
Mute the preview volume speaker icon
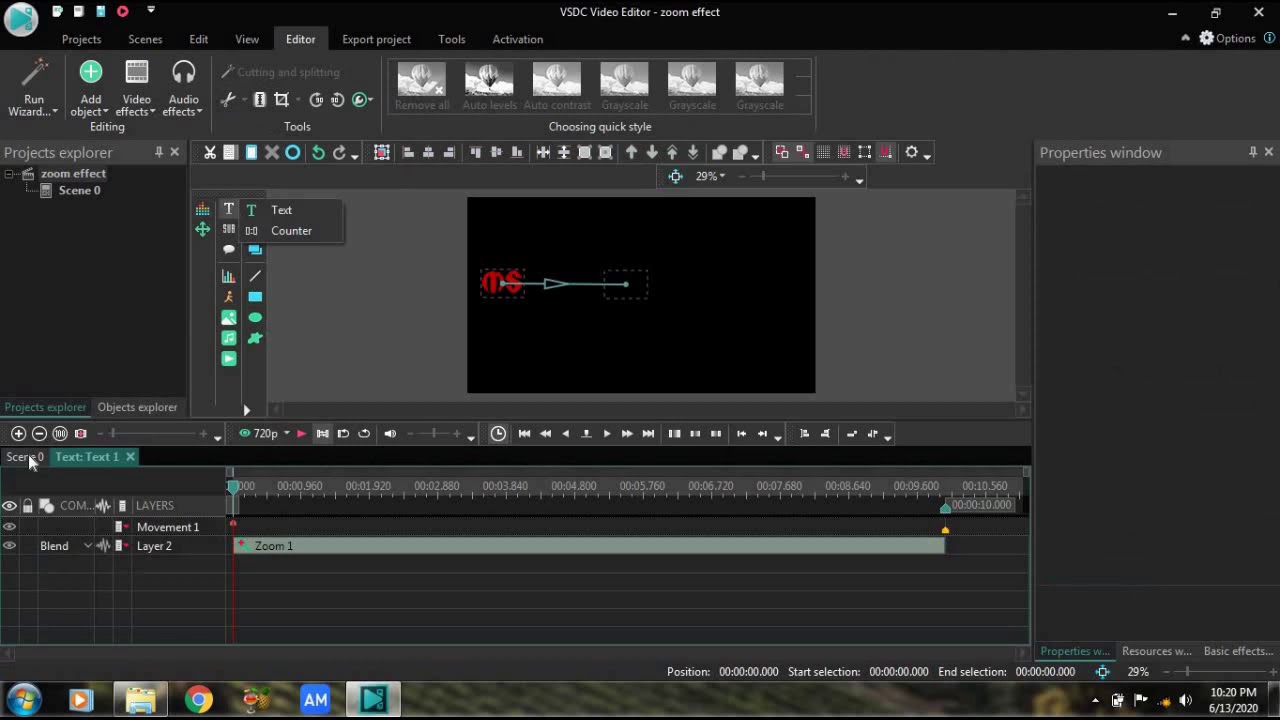390,434
